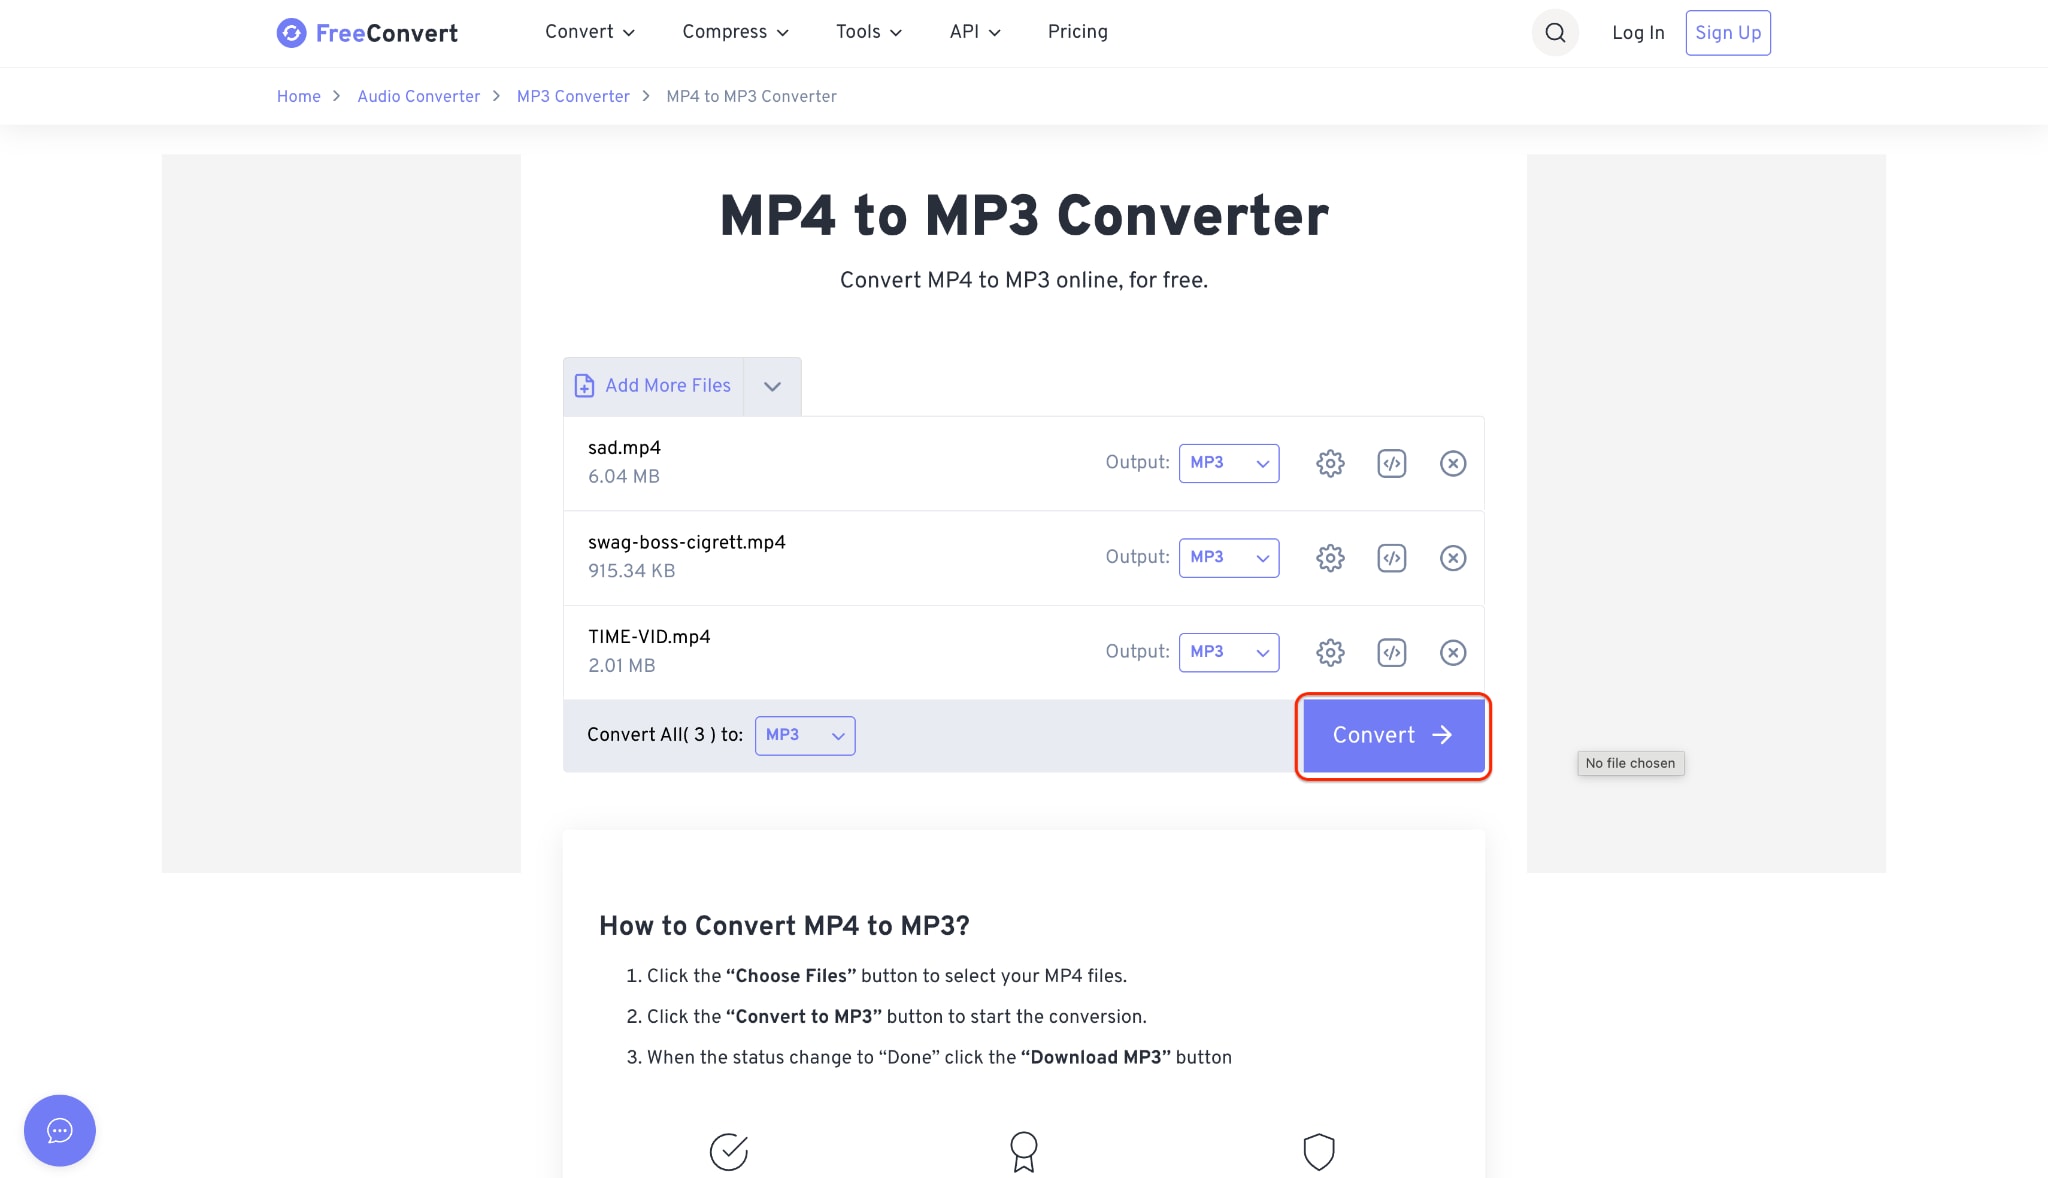The width and height of the screenshot is (2048, 1178).
Task: Click the MP4 to MP3 Converter page title
Action: 1024,216
